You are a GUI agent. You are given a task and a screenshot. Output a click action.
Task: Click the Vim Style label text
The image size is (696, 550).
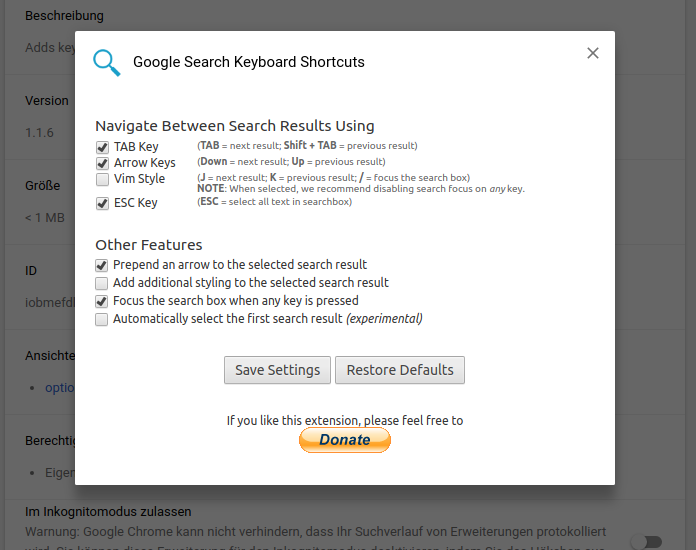139,179
